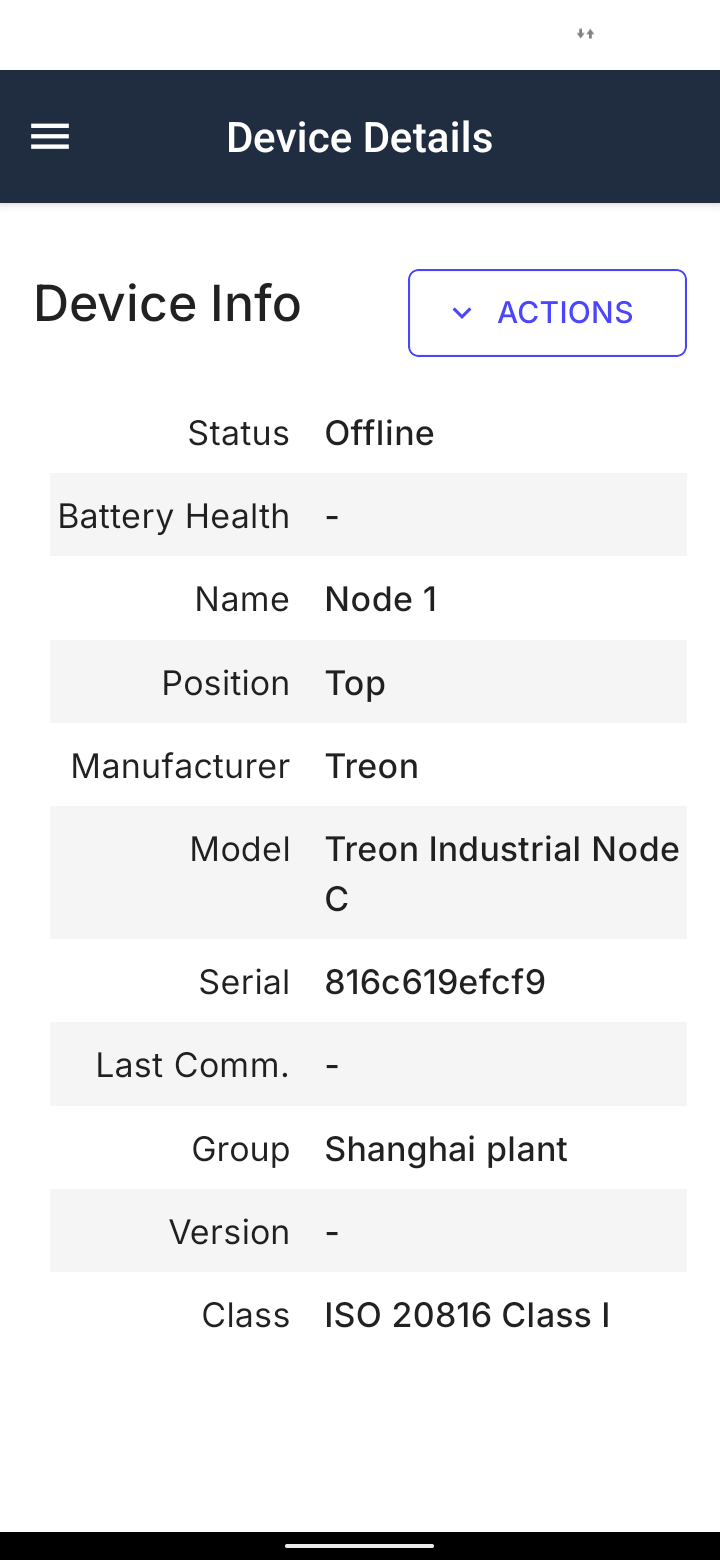Tap the Version row label
The height and width of the screenshot is (1560, 720).
click(229, 1232)
